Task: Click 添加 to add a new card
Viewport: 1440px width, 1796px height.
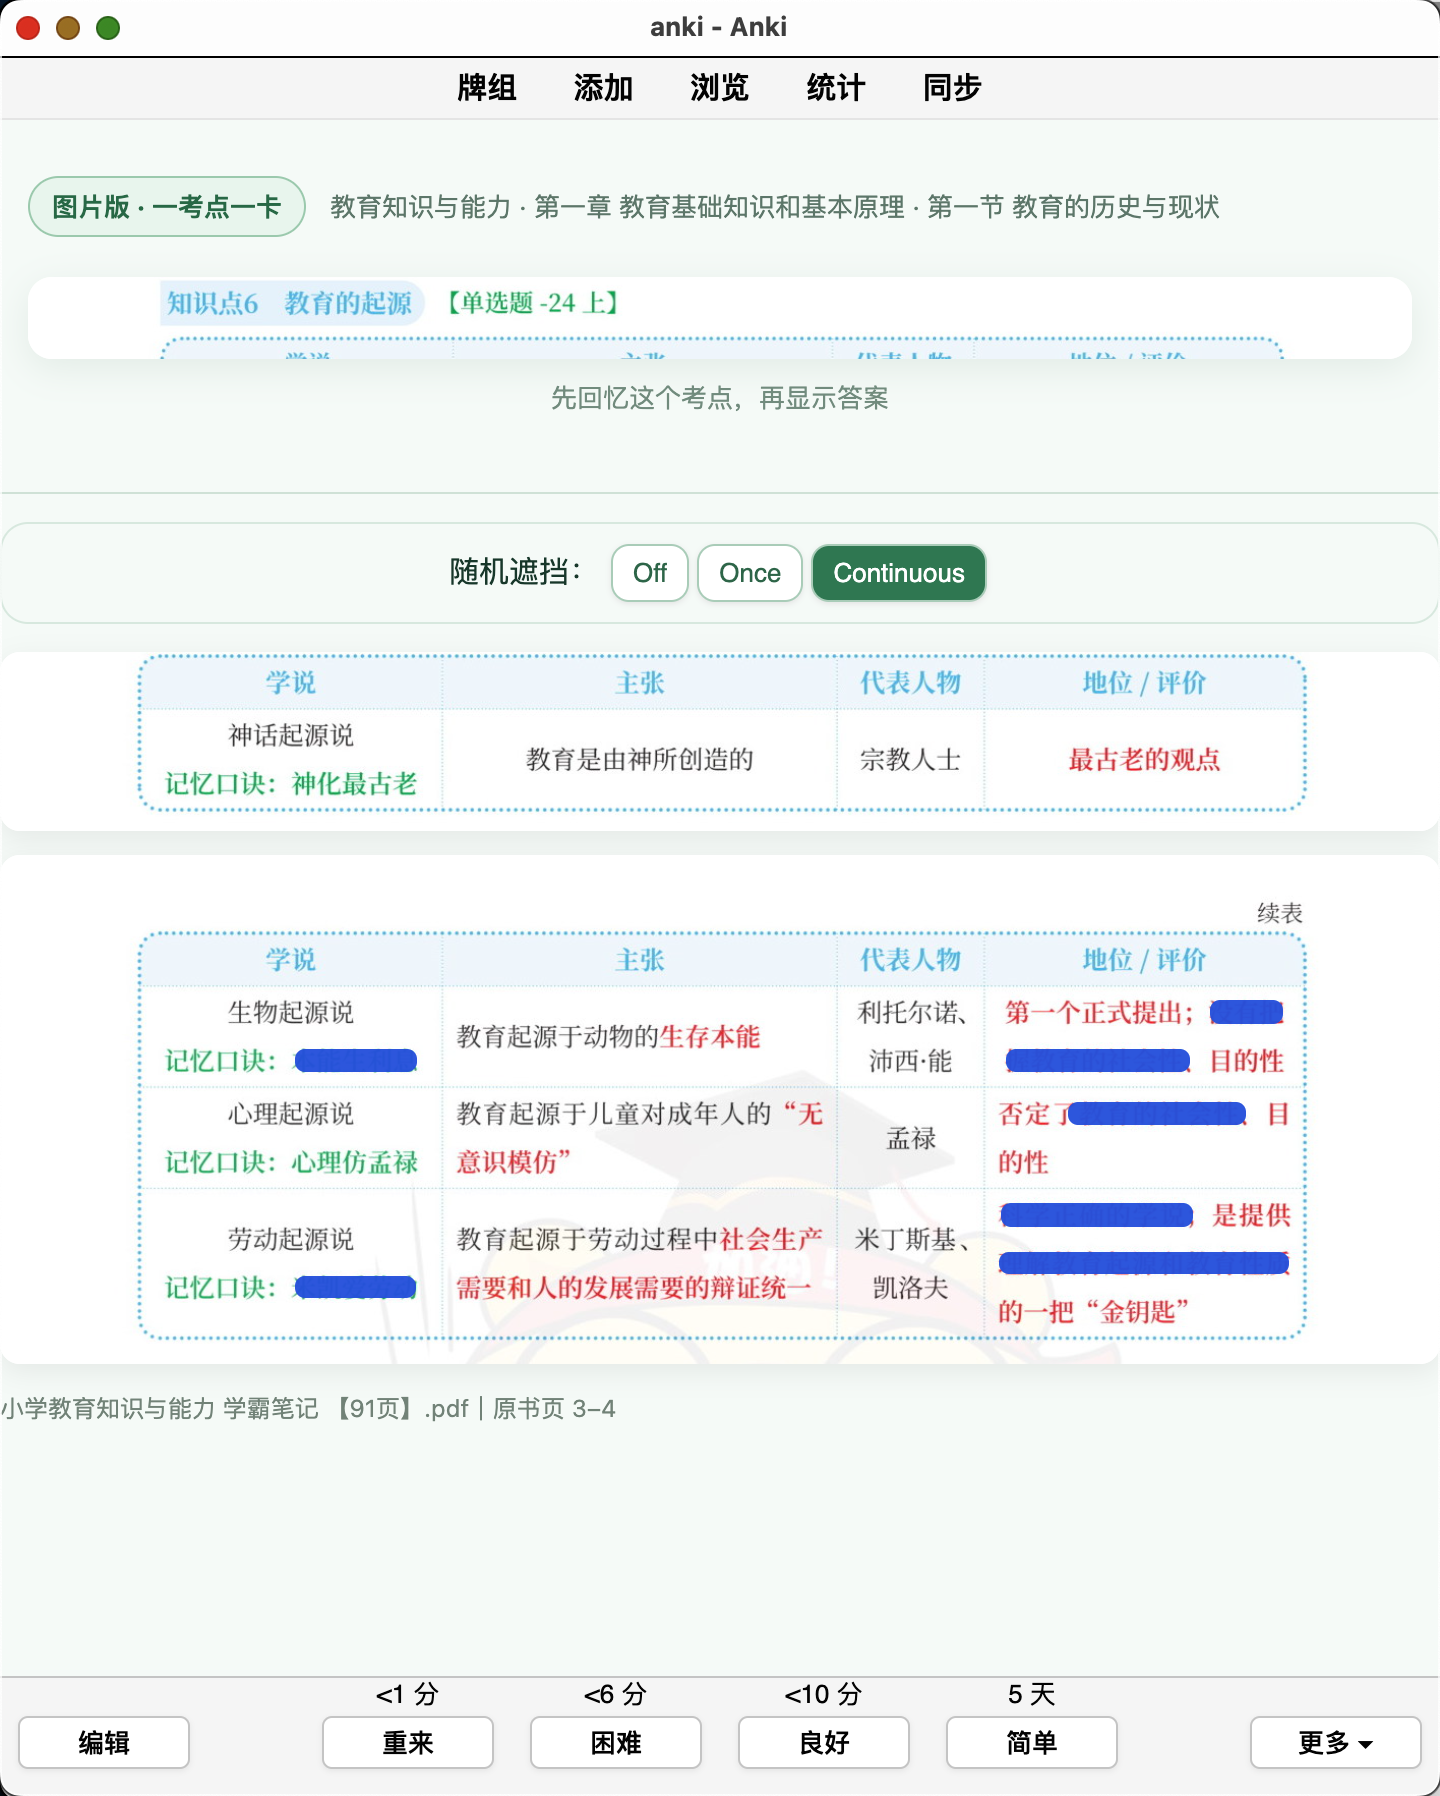Action: point(603,88)
